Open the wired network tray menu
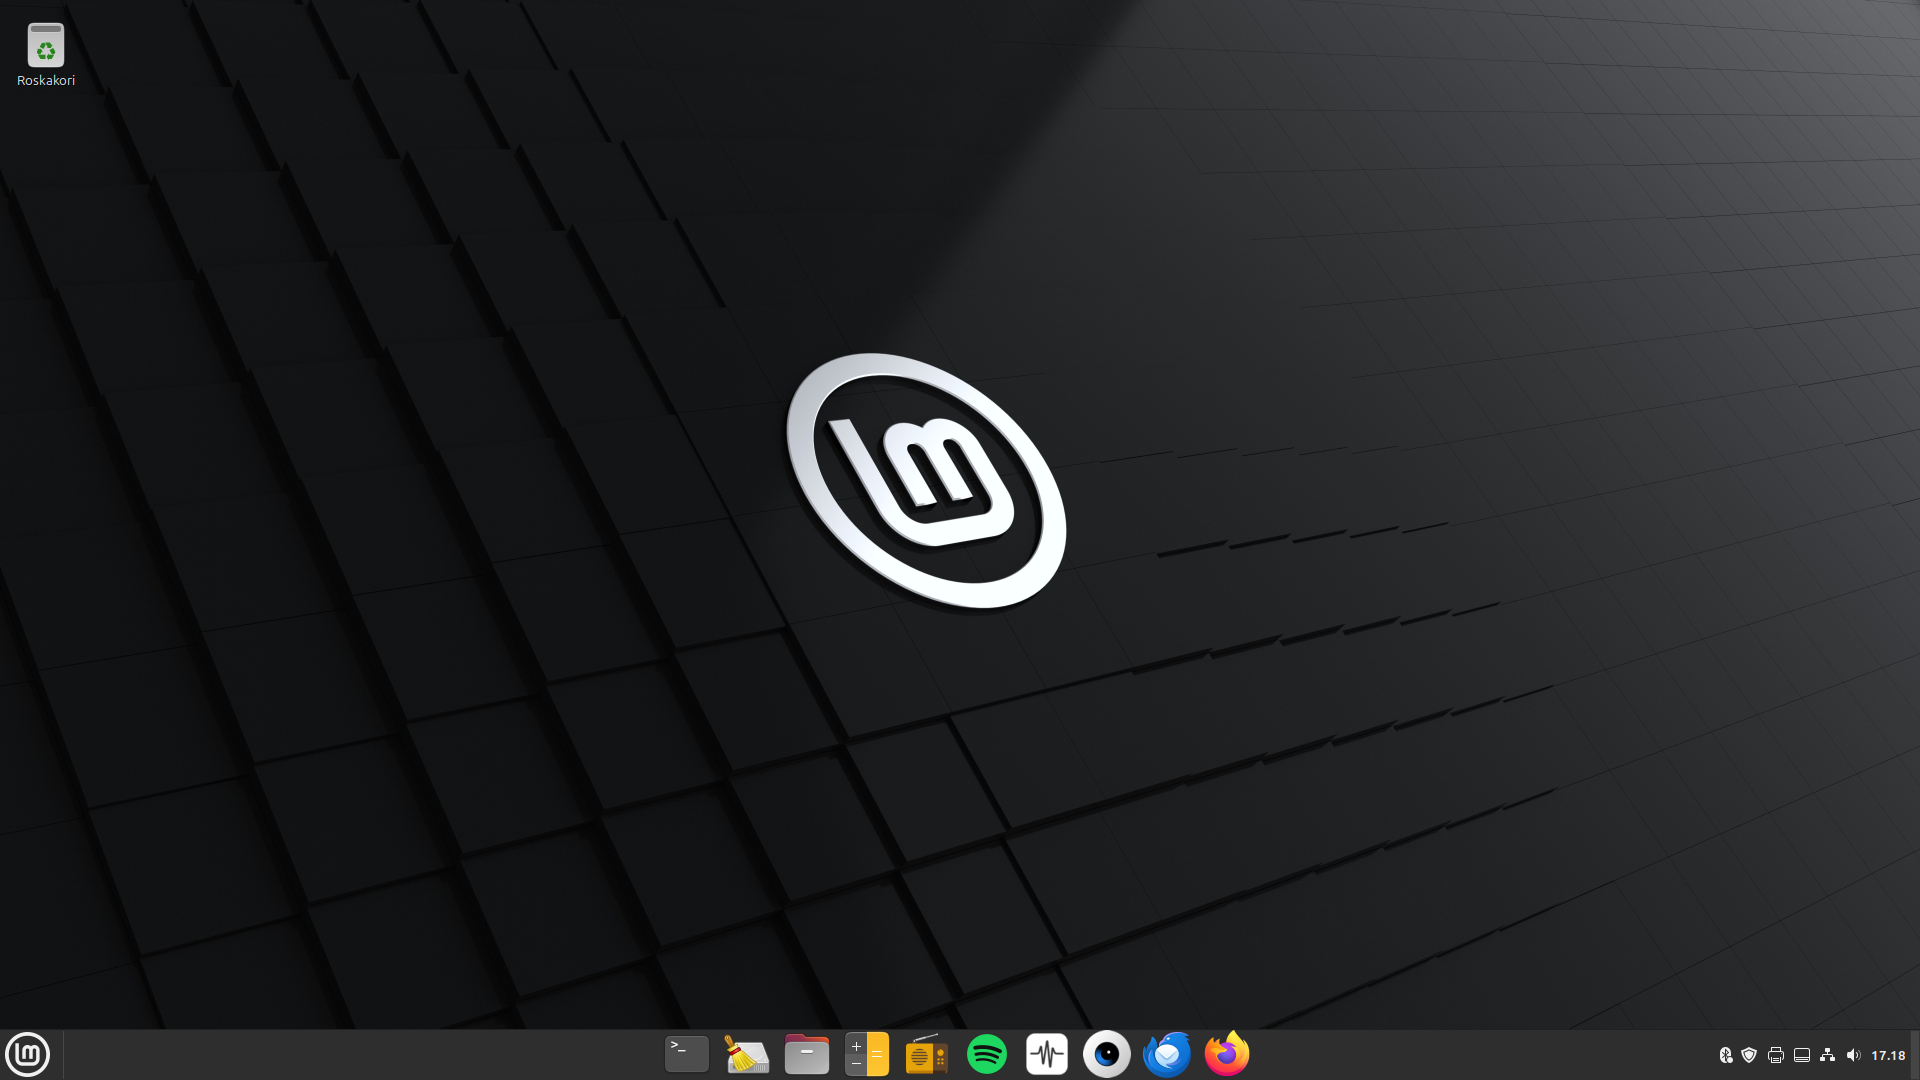The image size is (1920, 1080). click(x=1828, y=1055)
